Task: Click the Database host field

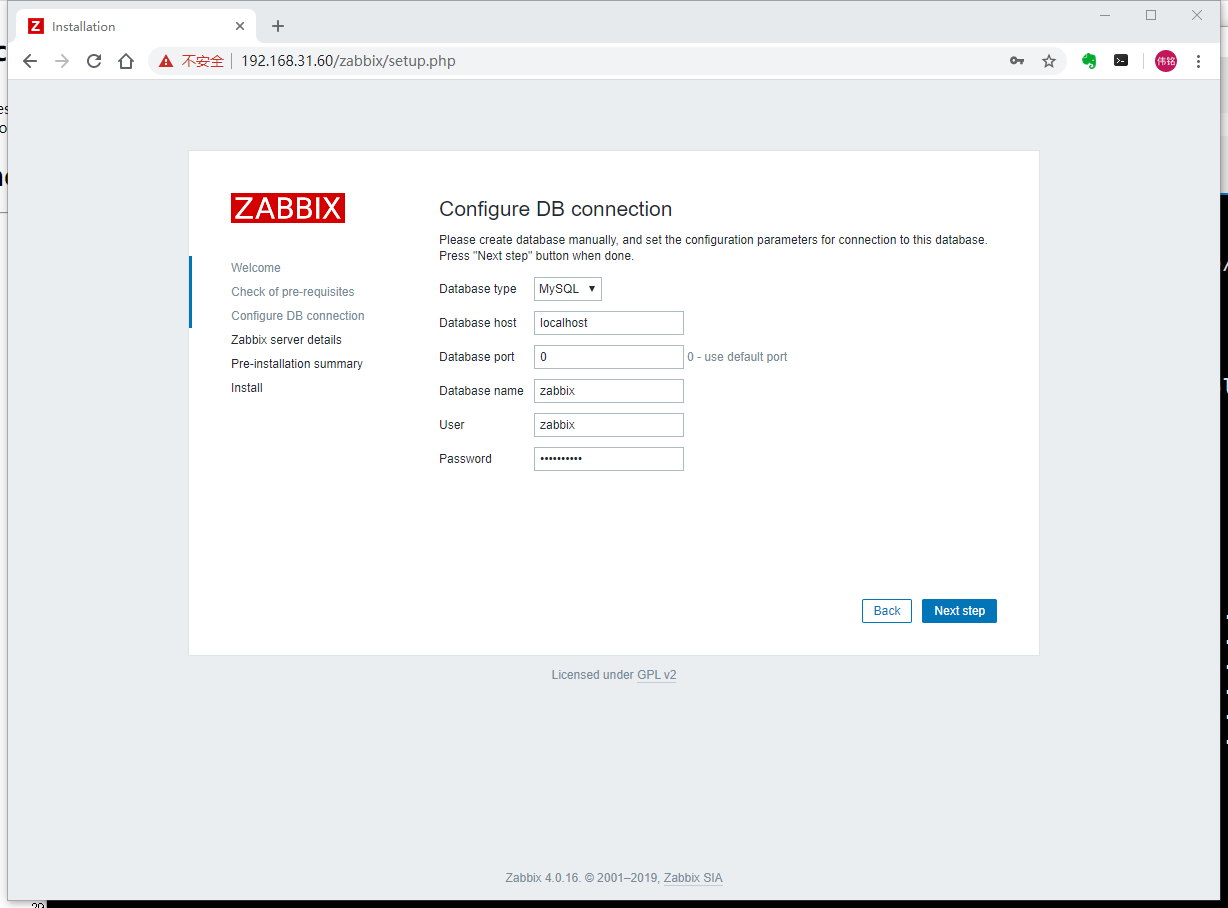Action: (609, 323)
